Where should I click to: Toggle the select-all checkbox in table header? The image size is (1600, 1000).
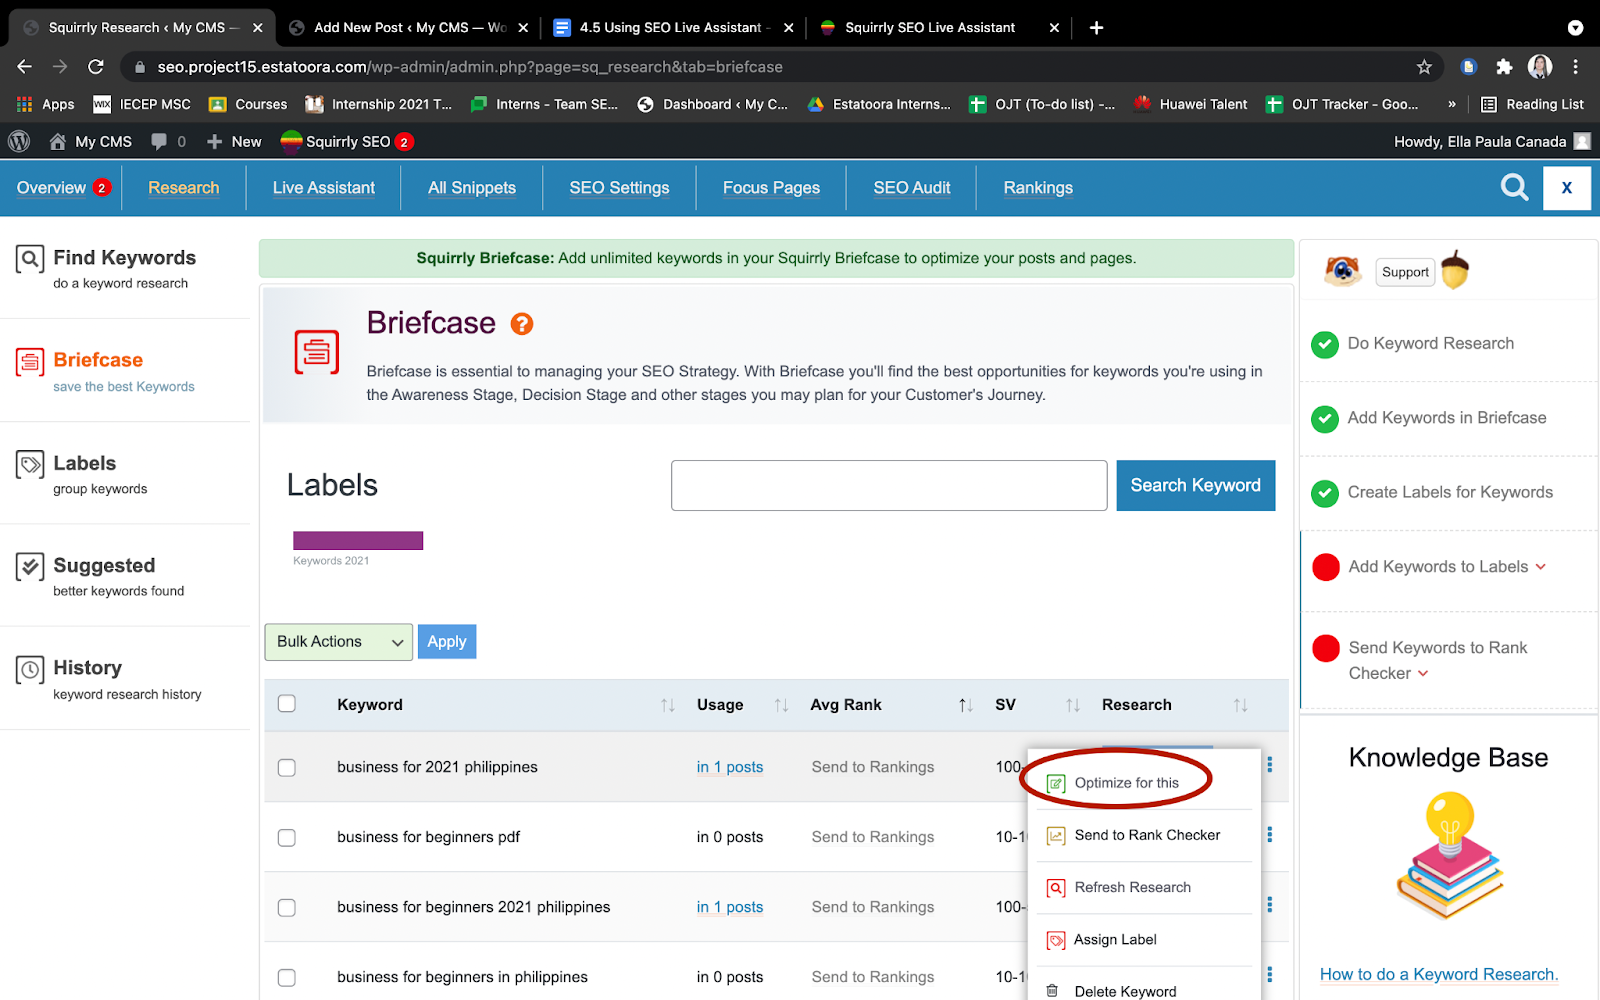[287, 704]
